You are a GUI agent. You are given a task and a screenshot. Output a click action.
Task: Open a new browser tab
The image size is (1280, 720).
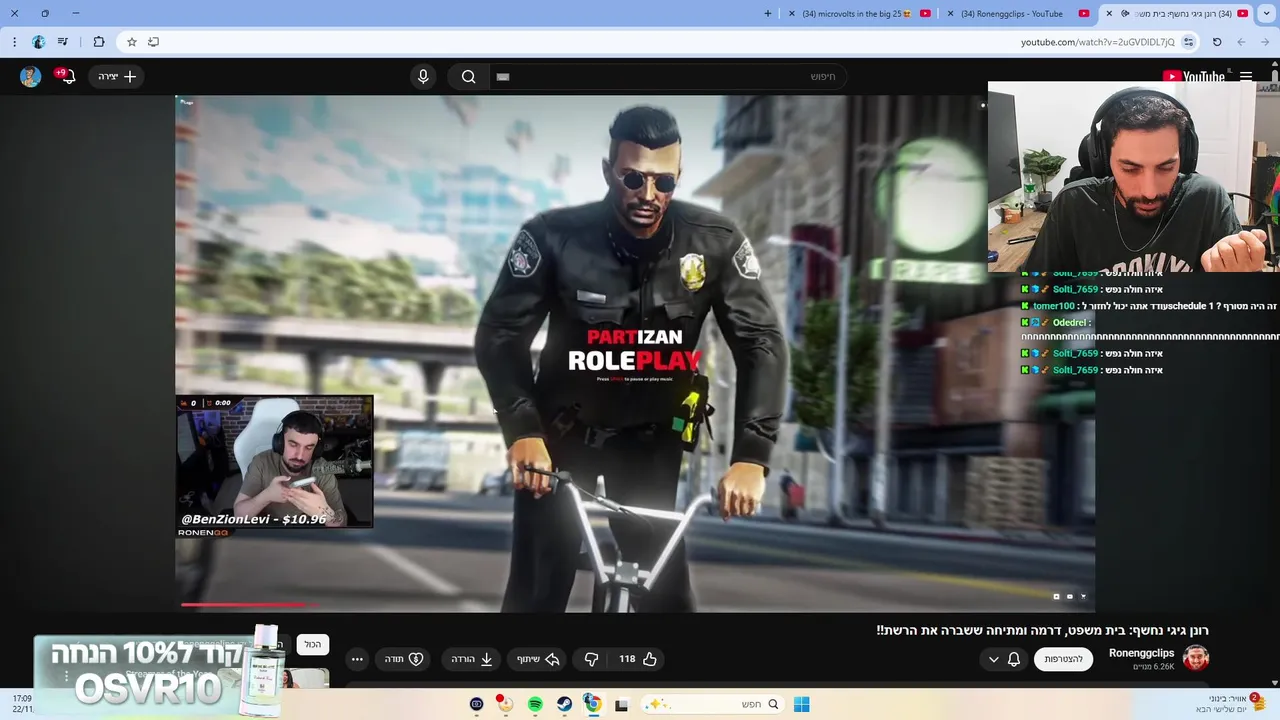pyautogui.click(x=768, y=14)
